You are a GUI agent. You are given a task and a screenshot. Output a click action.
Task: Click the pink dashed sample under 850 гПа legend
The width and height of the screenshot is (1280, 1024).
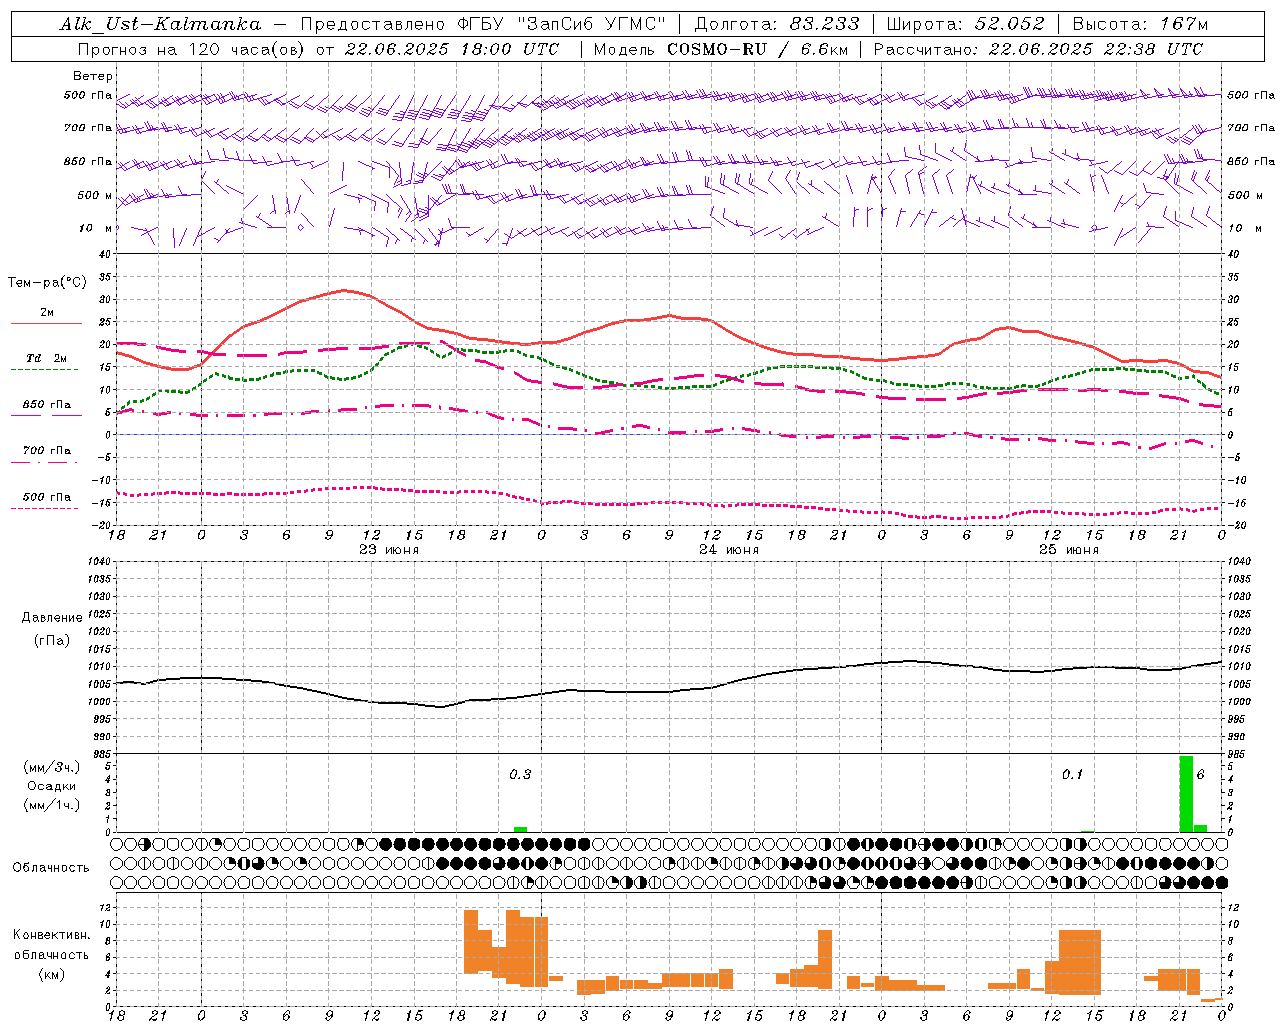pos(44,415)
